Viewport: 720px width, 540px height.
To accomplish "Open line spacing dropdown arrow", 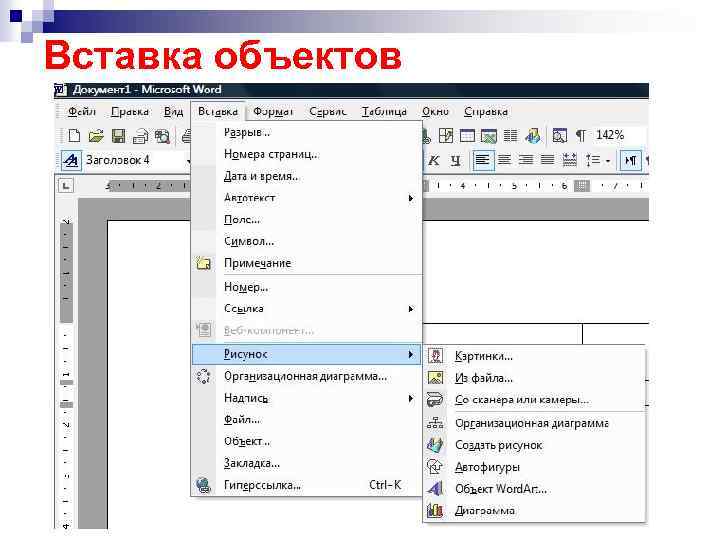I will (x=608, y=161).
